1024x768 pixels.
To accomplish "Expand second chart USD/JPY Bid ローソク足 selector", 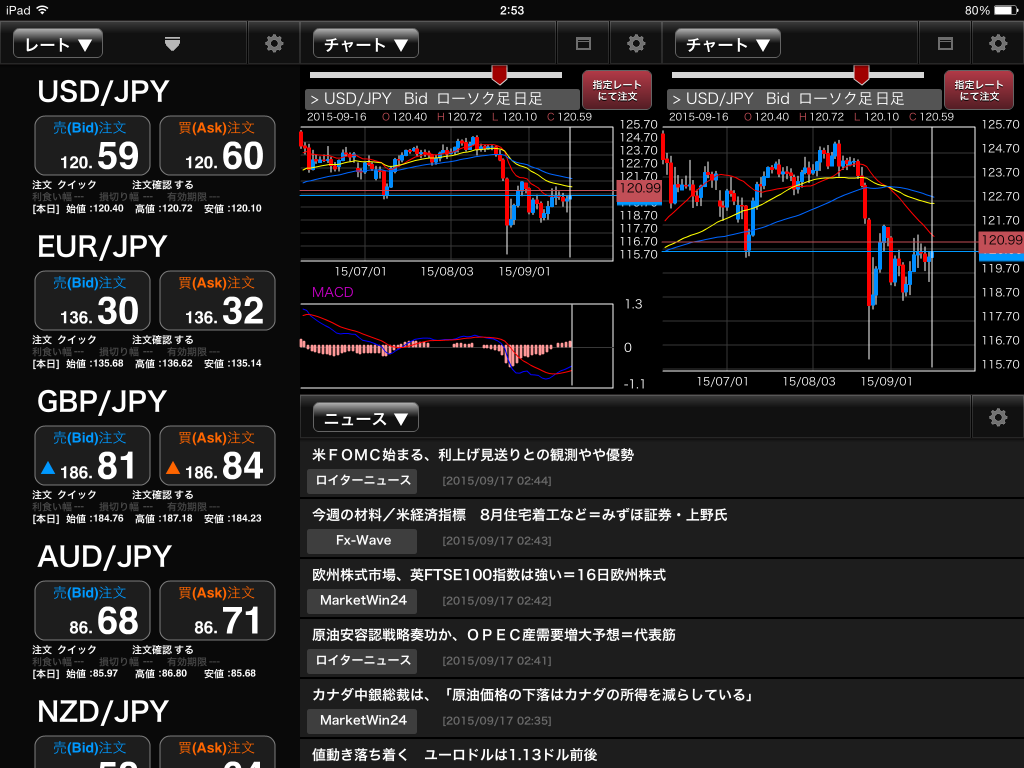I will (x=804, y=99).
